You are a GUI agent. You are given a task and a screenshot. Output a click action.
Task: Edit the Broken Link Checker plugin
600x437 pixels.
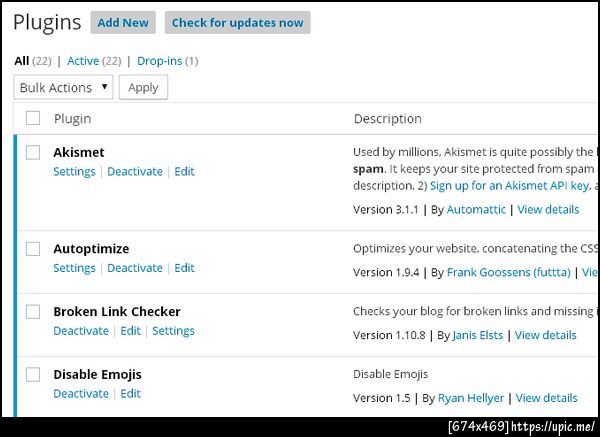pos(130,331)
